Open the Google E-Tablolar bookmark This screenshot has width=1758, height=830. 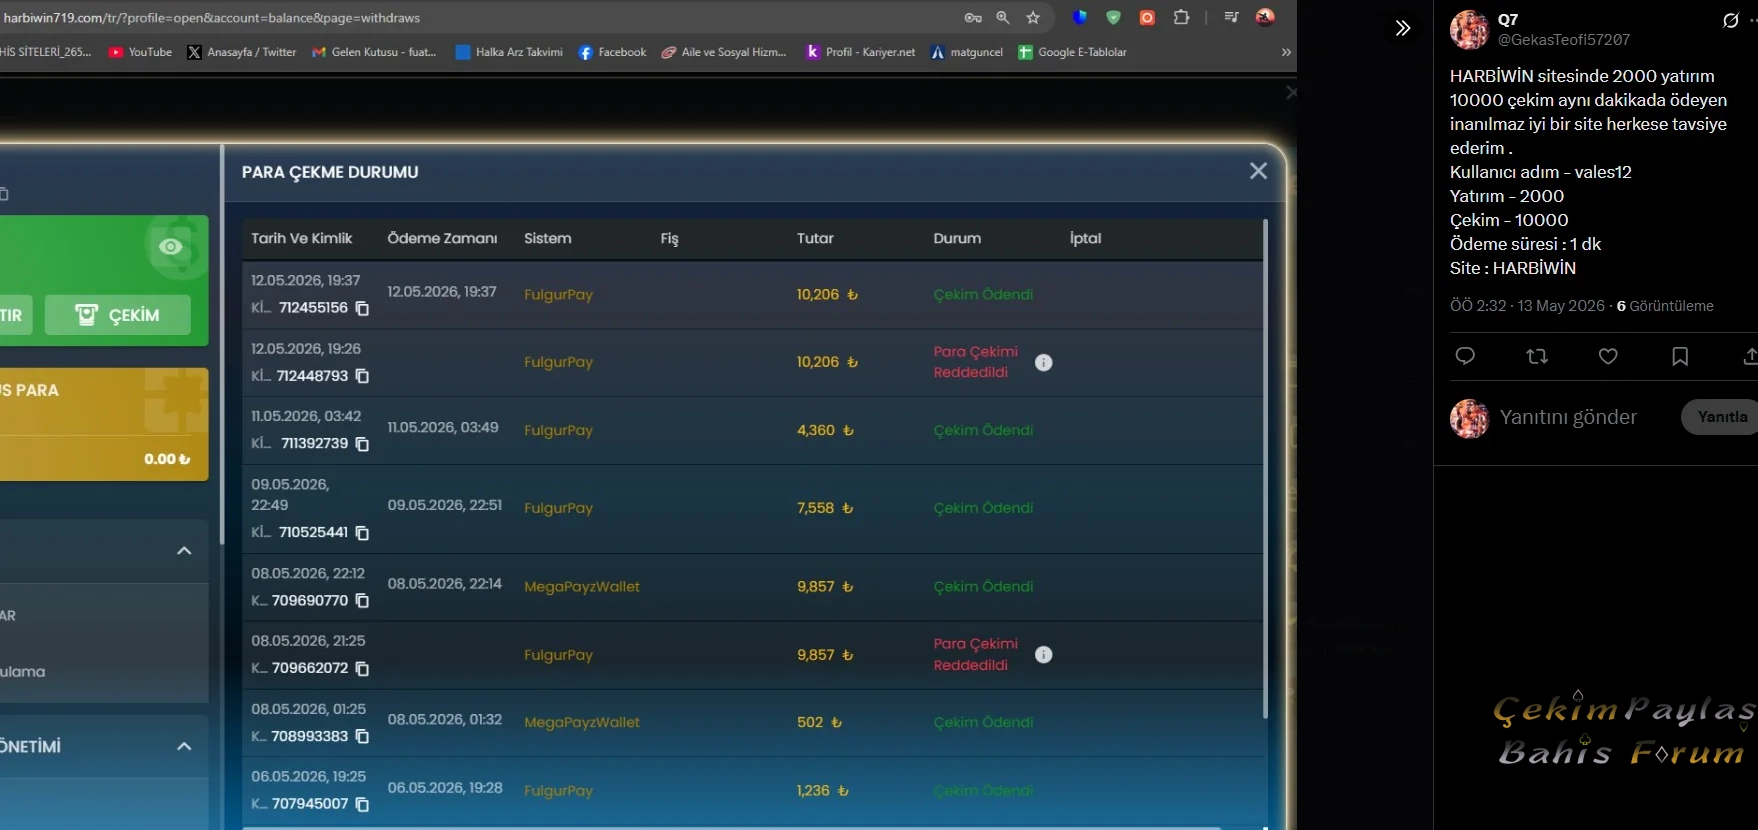(1072, 52)
